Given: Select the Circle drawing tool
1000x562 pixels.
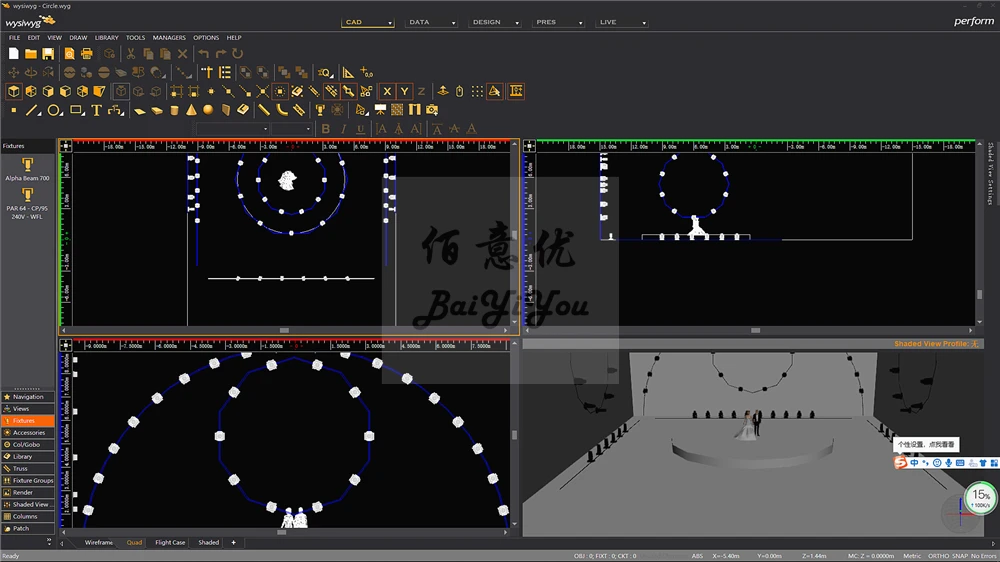Looking at the screenshot, I should [x=55, y=110].
